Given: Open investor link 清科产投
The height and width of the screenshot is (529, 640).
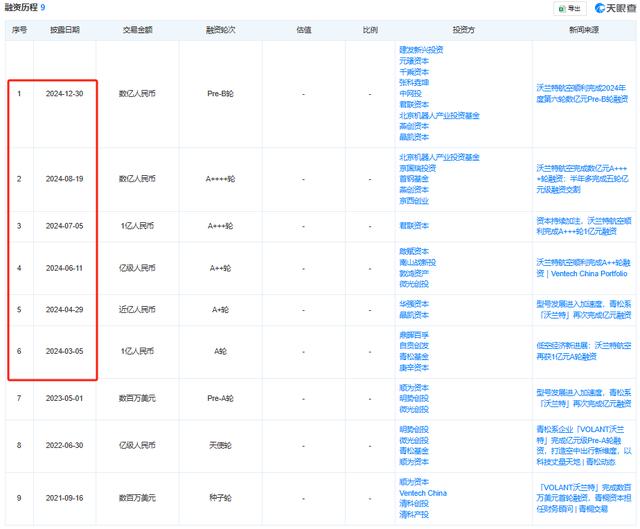Looking at the screenshot, I should (x=414, y=515).
